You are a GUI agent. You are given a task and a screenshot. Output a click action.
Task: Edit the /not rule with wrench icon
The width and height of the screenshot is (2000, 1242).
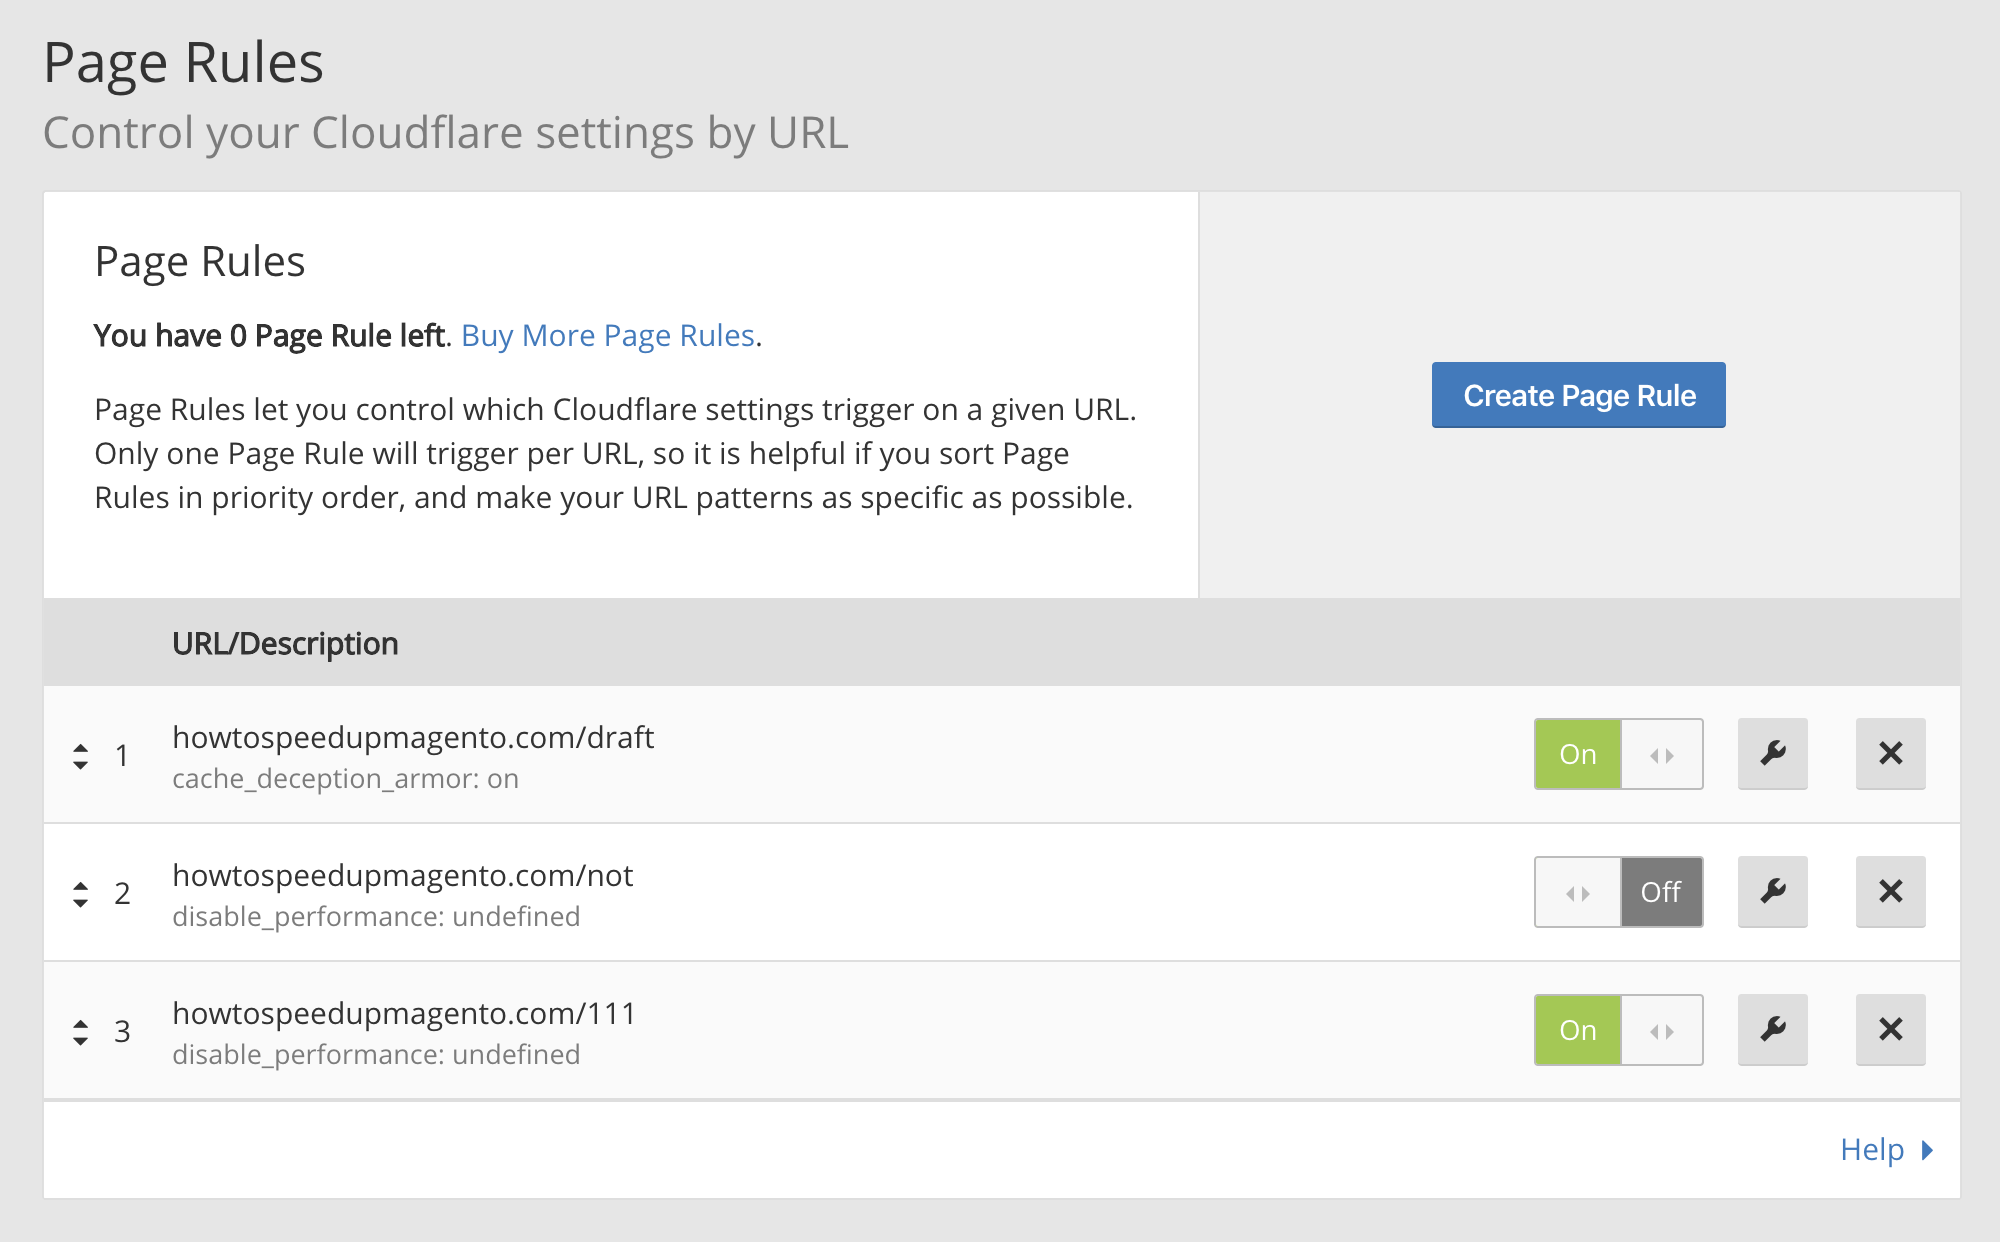1772,892
